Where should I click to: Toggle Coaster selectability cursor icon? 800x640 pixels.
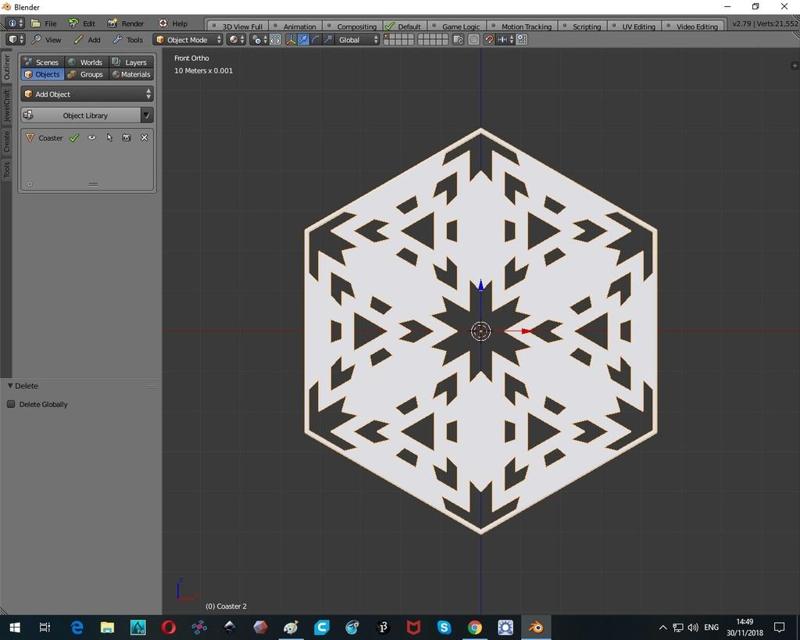109,138
